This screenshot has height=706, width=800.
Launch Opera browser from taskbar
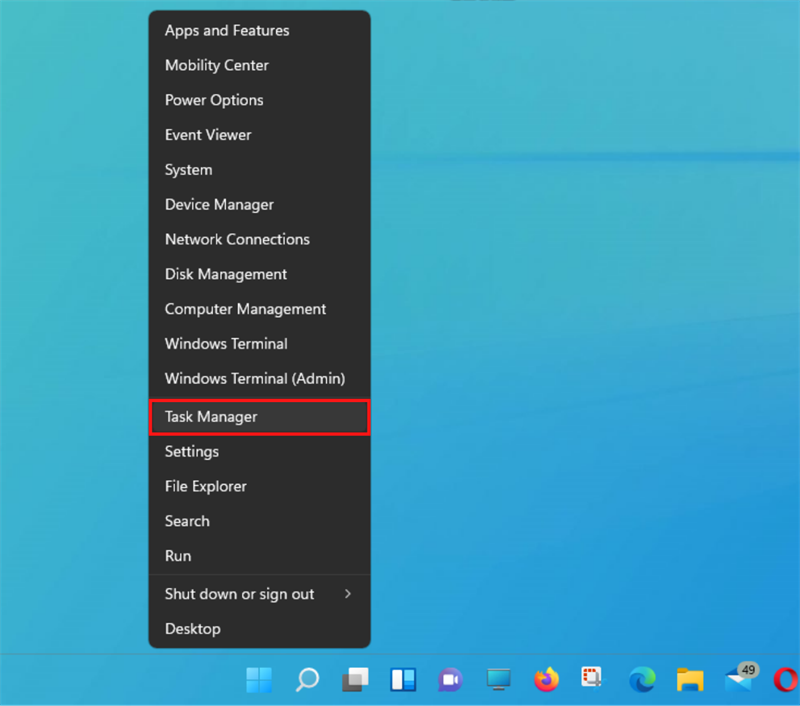(786, 679)
